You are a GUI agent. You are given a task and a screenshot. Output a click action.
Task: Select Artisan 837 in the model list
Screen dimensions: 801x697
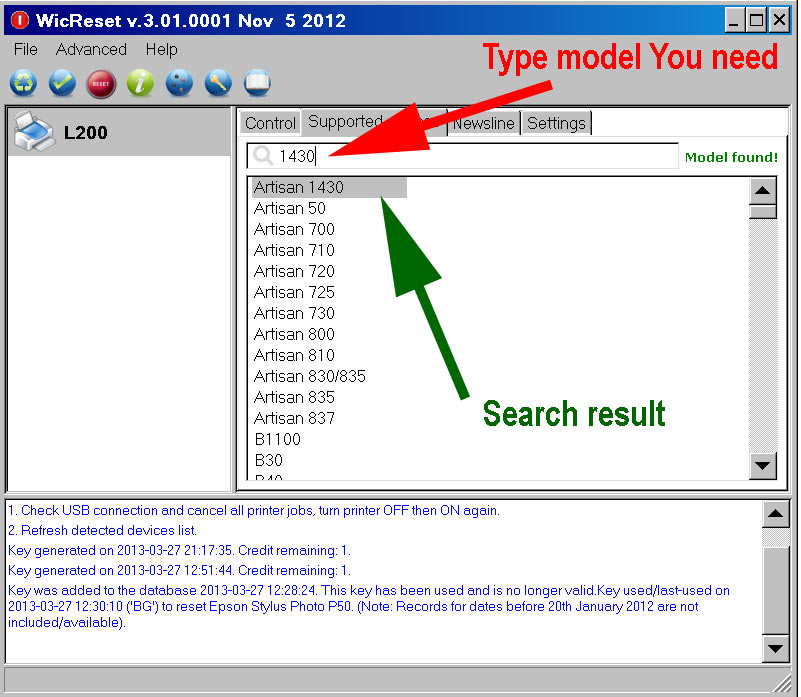(x=294, y=418)
